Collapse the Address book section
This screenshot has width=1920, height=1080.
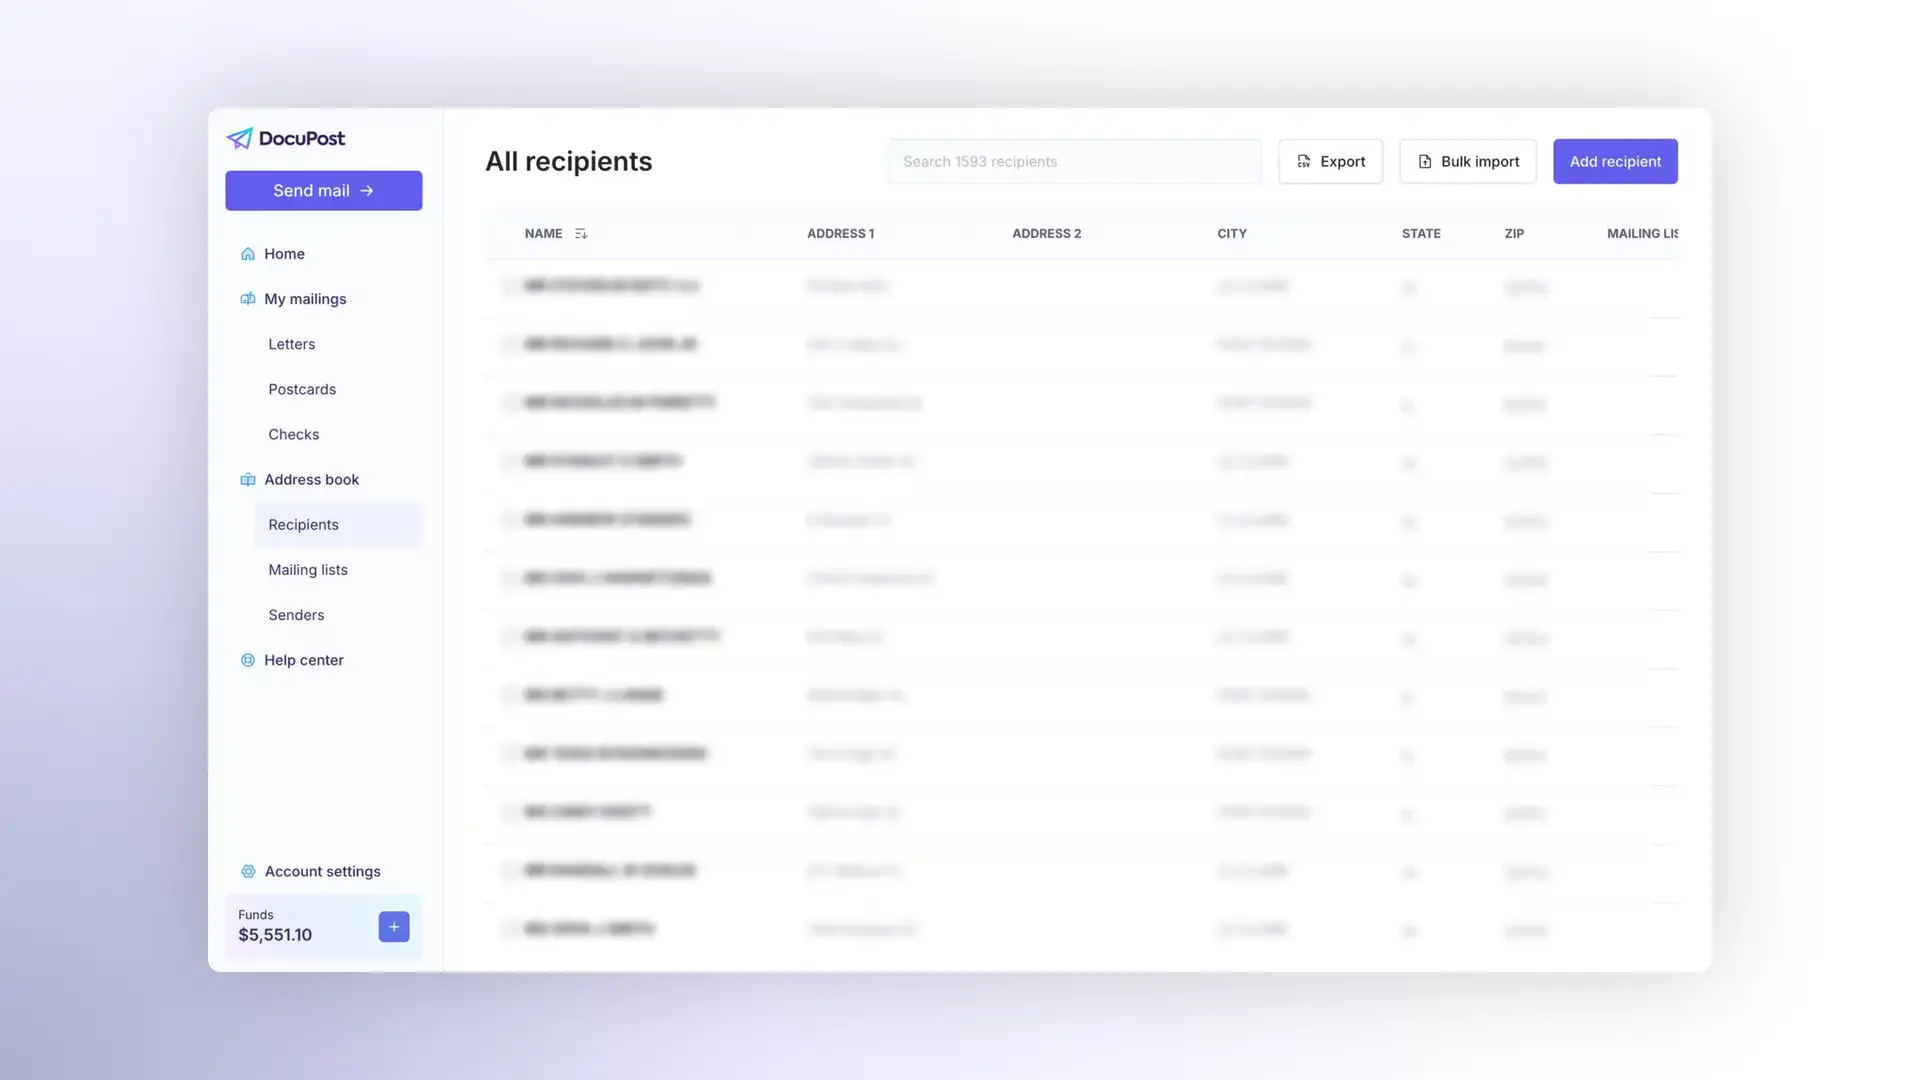coord(312,480)
